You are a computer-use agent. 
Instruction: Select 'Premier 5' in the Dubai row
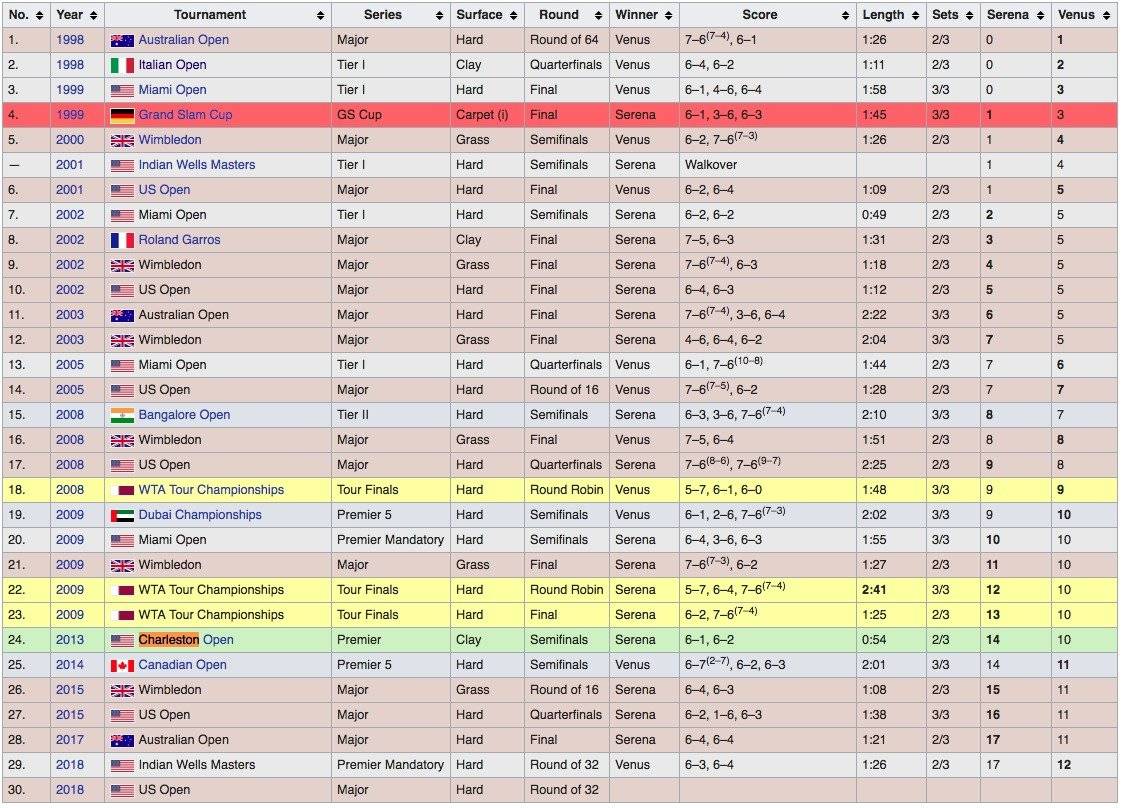(x=365, y=515)
